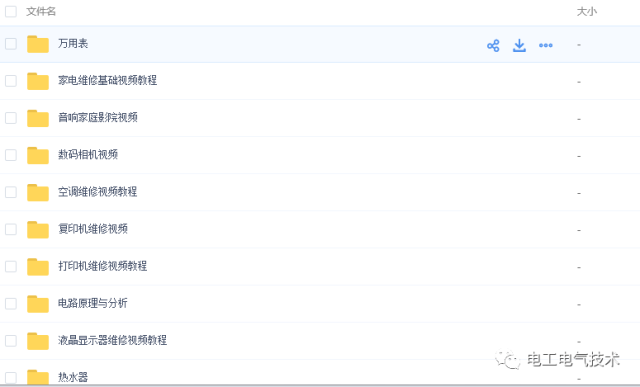
Task: Open the 家电维修基础视频教程 folder name
Action: click(x=107, y=80)
